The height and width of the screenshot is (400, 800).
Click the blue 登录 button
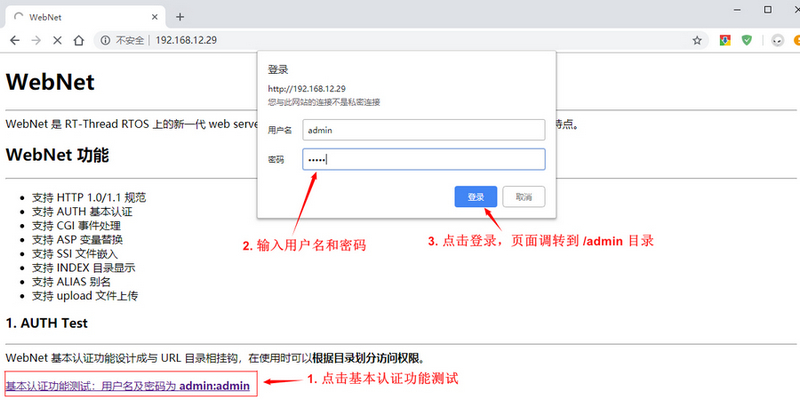pyautogui.click(x=475, y=196)
